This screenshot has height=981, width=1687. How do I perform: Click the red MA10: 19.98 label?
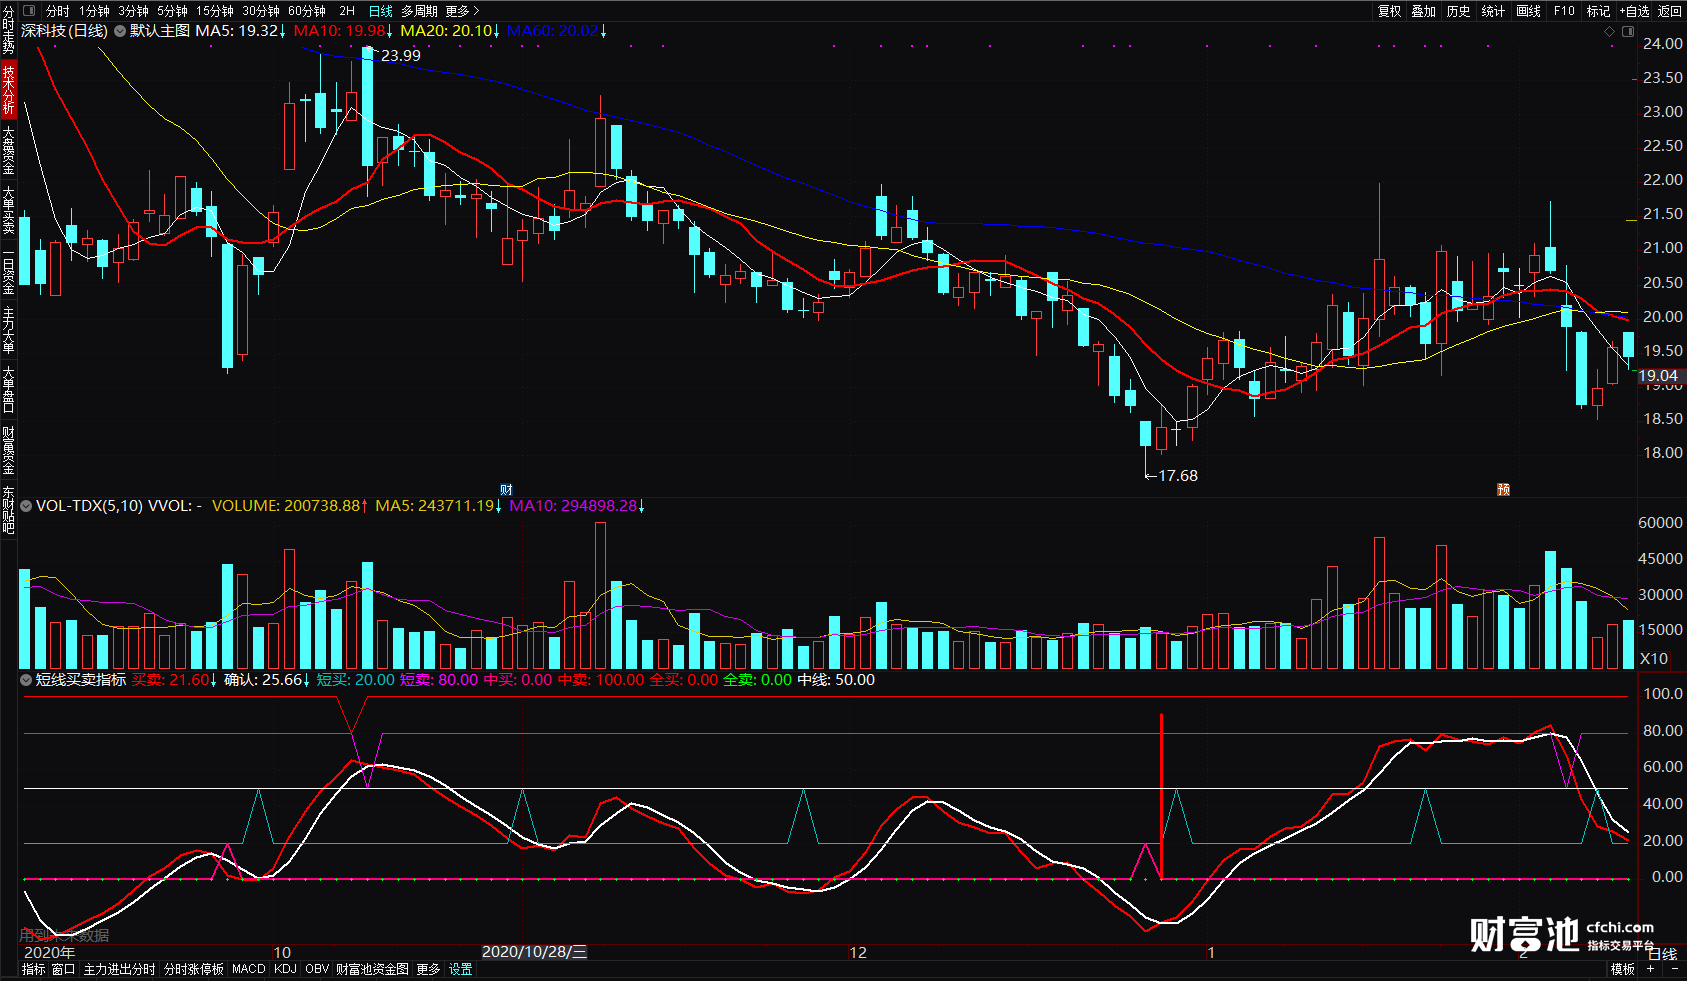coord(343,31)
